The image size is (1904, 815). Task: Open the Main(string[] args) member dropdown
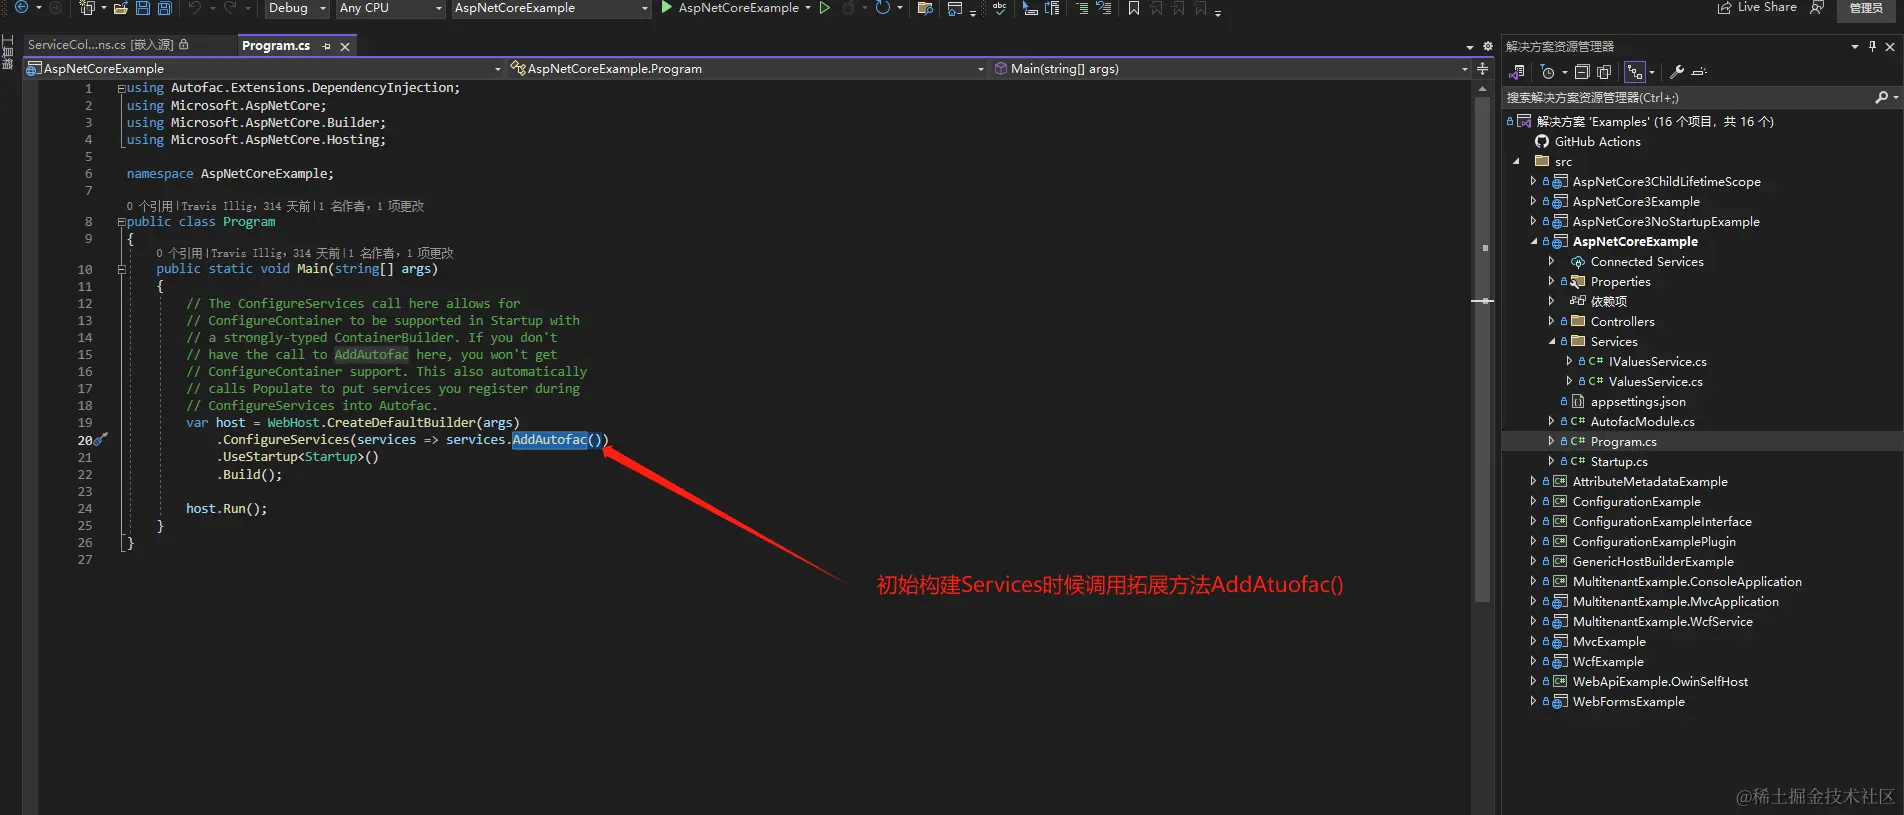[1230, 69]
